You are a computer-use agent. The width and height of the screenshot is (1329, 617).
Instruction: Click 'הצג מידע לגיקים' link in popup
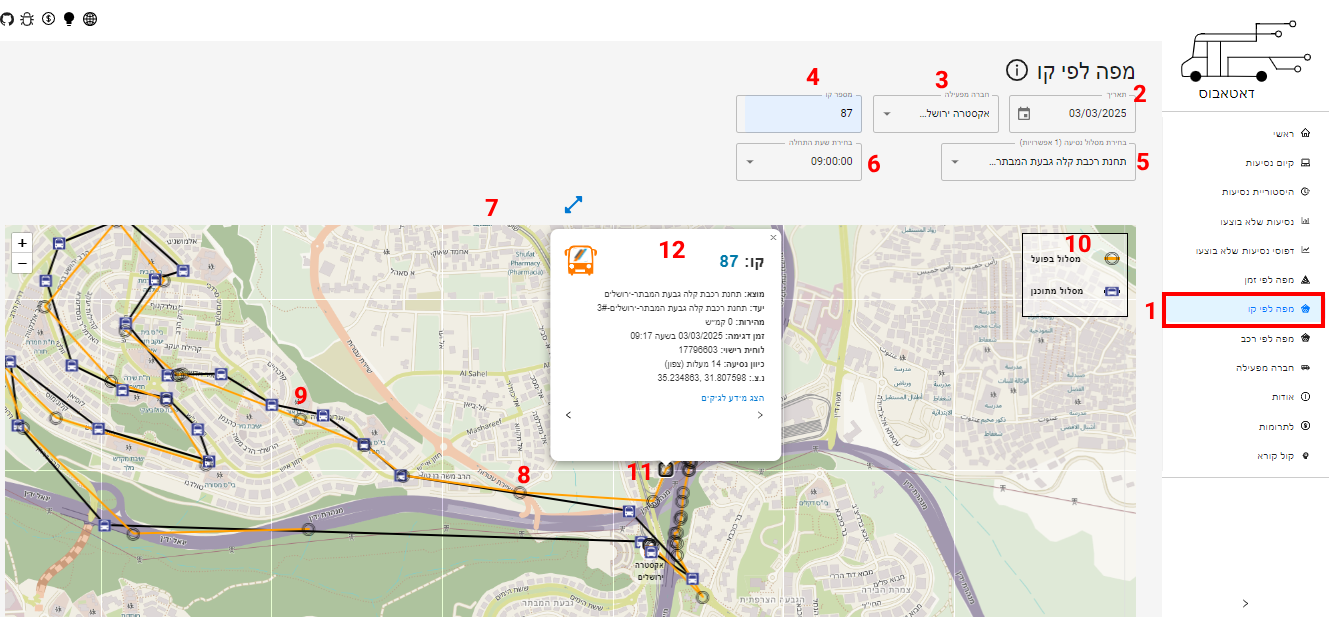click(732, 398)
